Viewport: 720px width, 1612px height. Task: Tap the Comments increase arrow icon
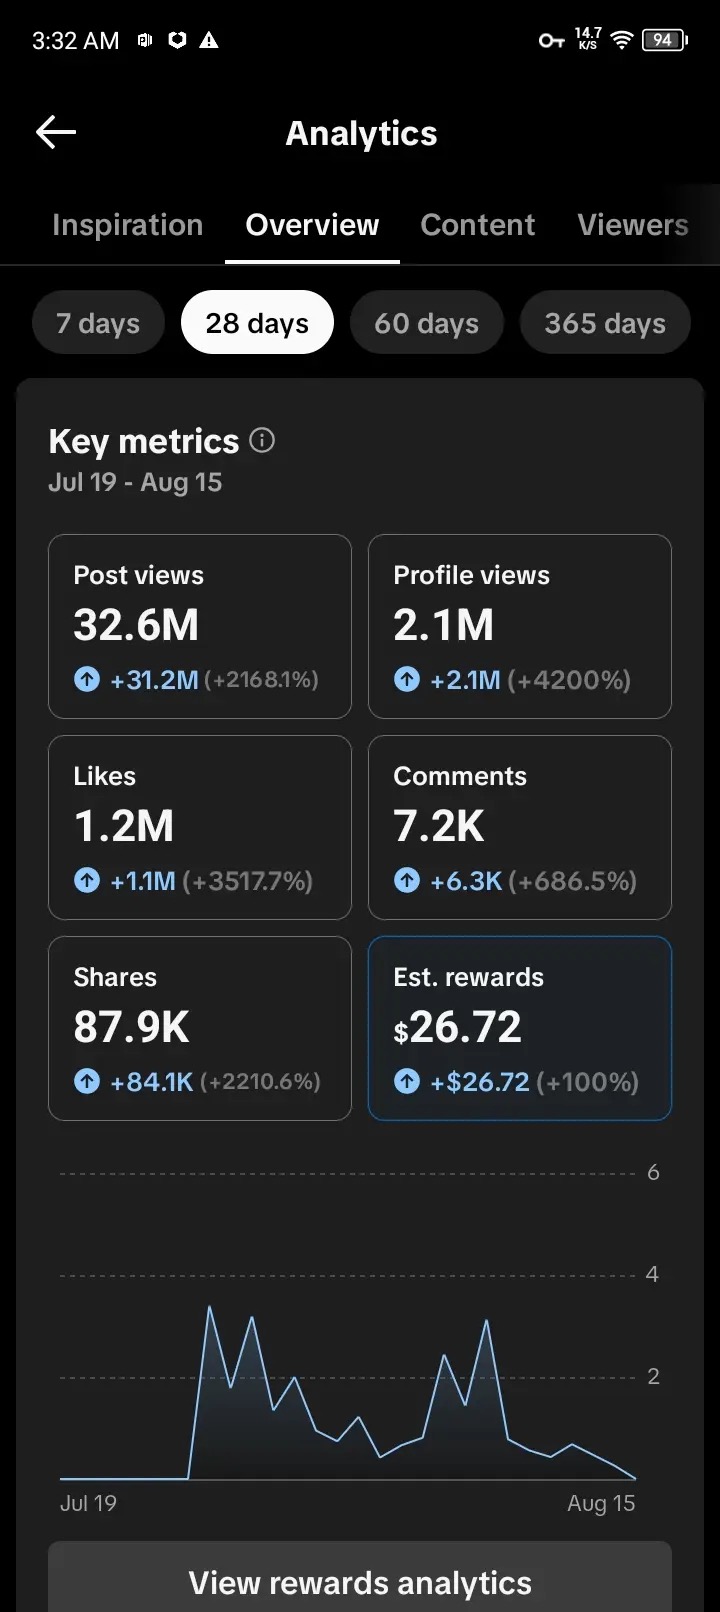(407, 881)
